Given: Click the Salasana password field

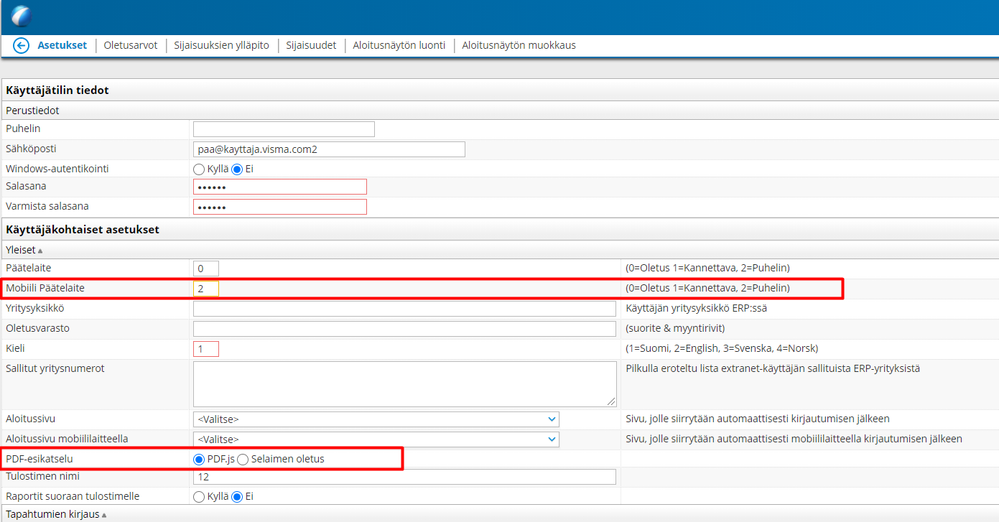Looking at the screenshot, I should point(280,187).
